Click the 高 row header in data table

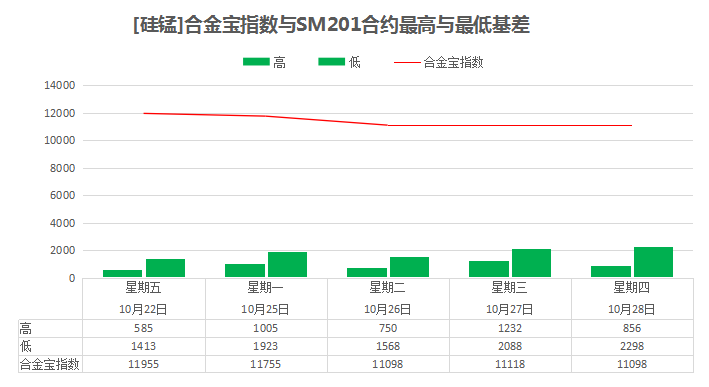(x=26, y=328)
